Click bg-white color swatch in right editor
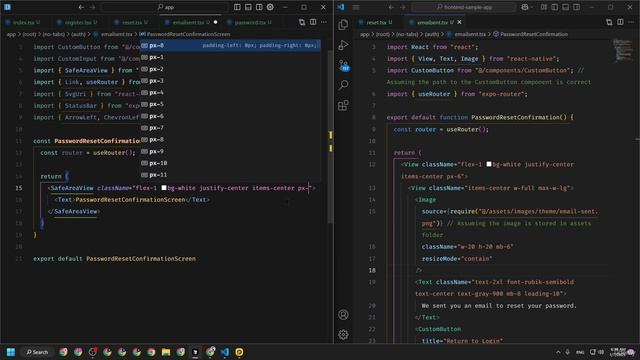The width and height of the screenshot is (640, 360). 489,164
